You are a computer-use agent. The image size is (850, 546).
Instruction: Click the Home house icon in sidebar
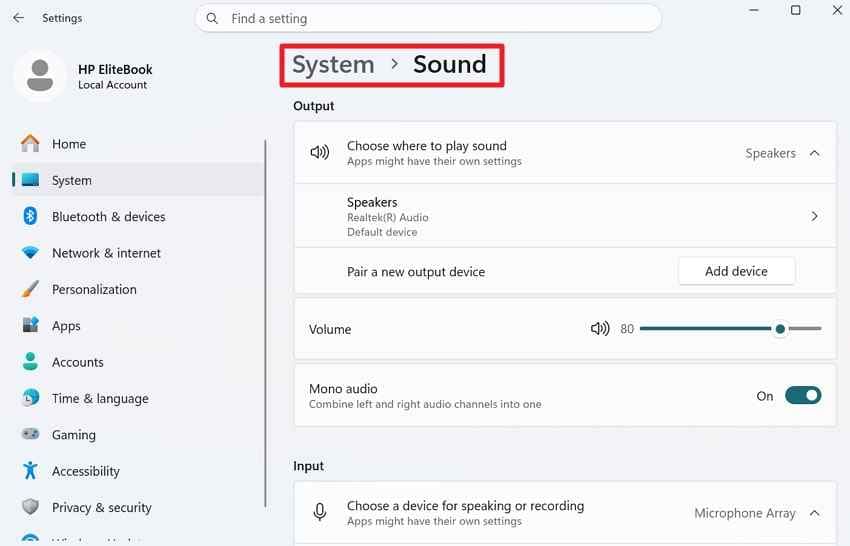[30, 144]
